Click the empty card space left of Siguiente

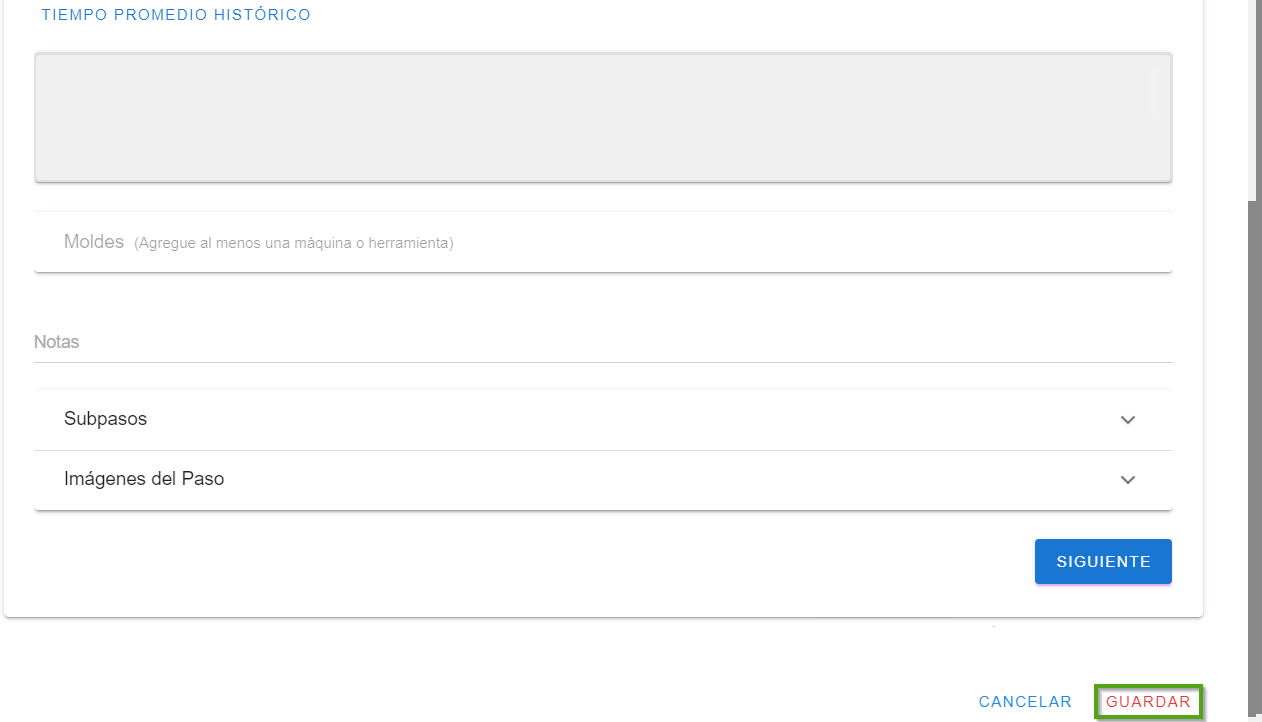pos(500,562)
